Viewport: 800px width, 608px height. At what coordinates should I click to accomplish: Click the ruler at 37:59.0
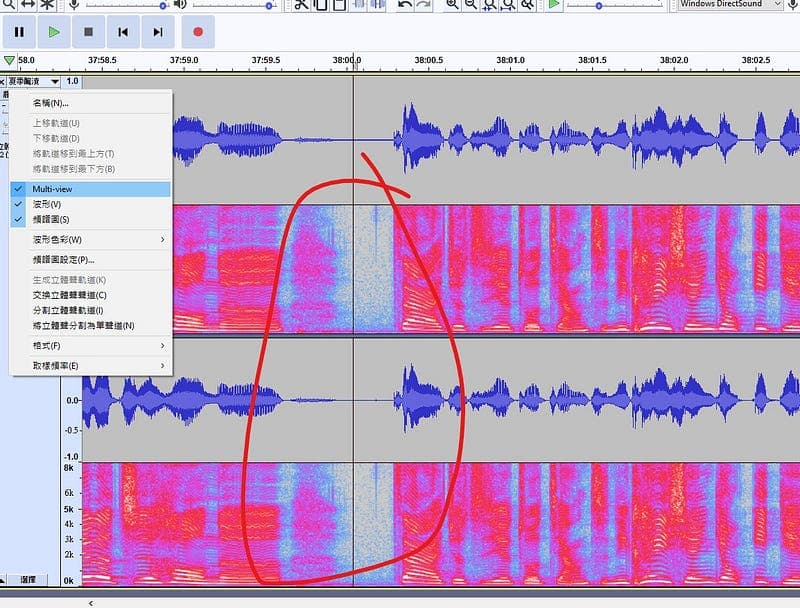click(x=184, y=60)
